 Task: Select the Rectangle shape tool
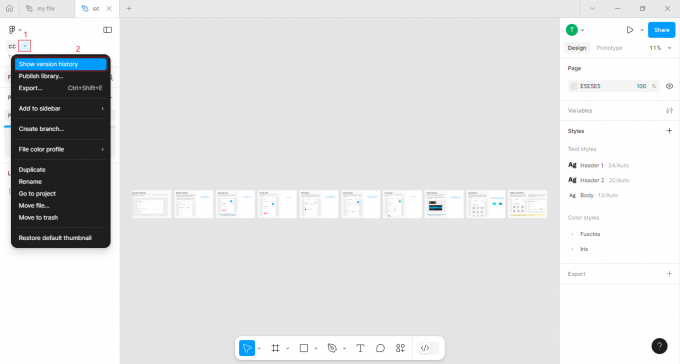click(304, 348)
